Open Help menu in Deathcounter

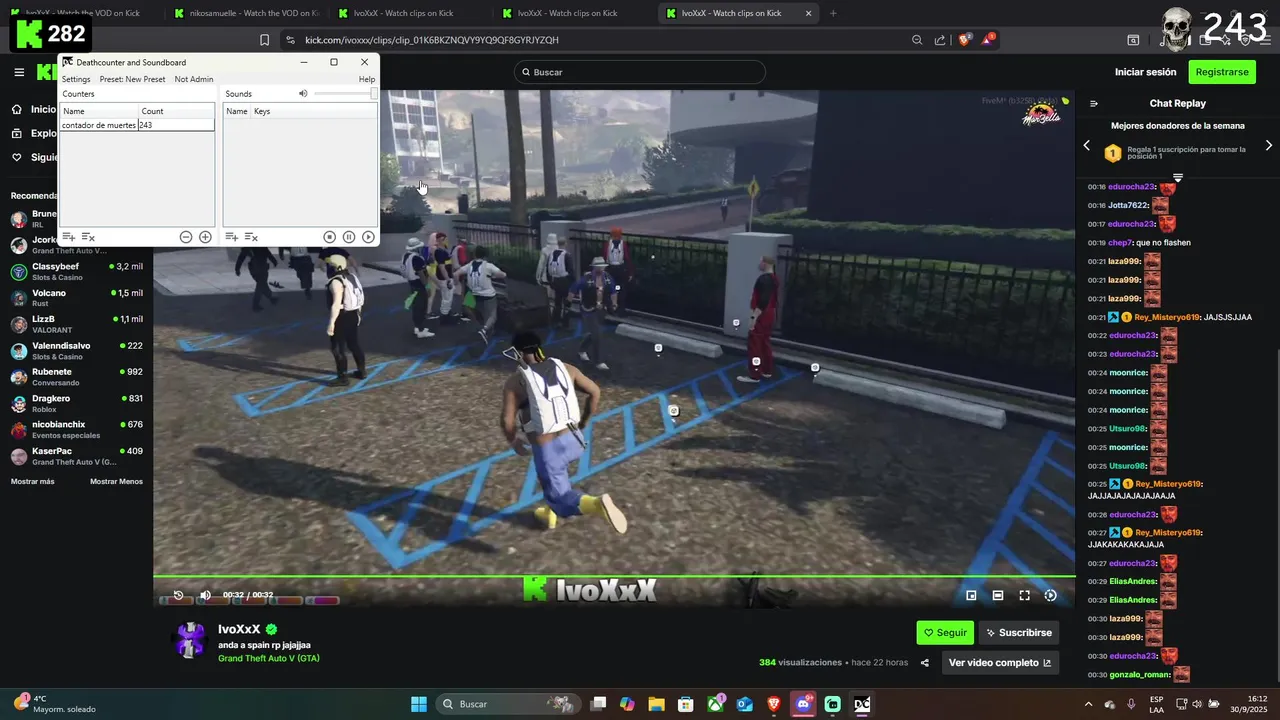point(367,79)
